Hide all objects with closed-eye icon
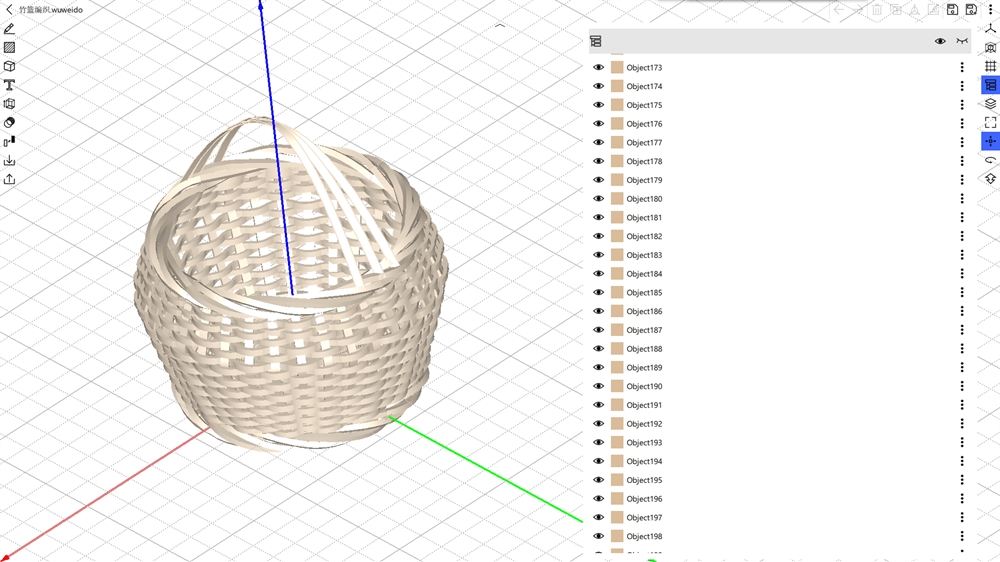Viewport: 1000px width, 562px height. [962, 42]
